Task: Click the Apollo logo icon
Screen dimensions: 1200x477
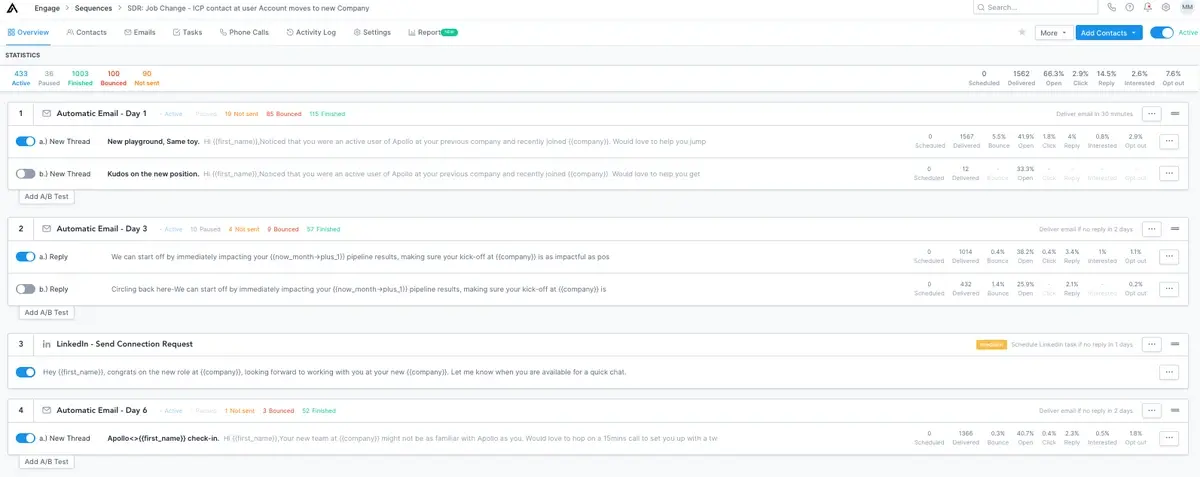Action: point(14,8)
